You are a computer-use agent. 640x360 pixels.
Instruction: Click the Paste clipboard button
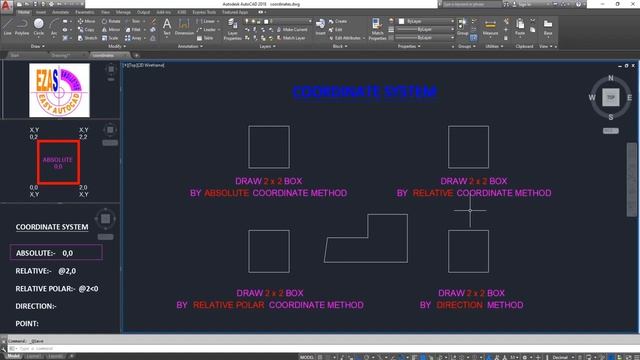tap(520, 27)
